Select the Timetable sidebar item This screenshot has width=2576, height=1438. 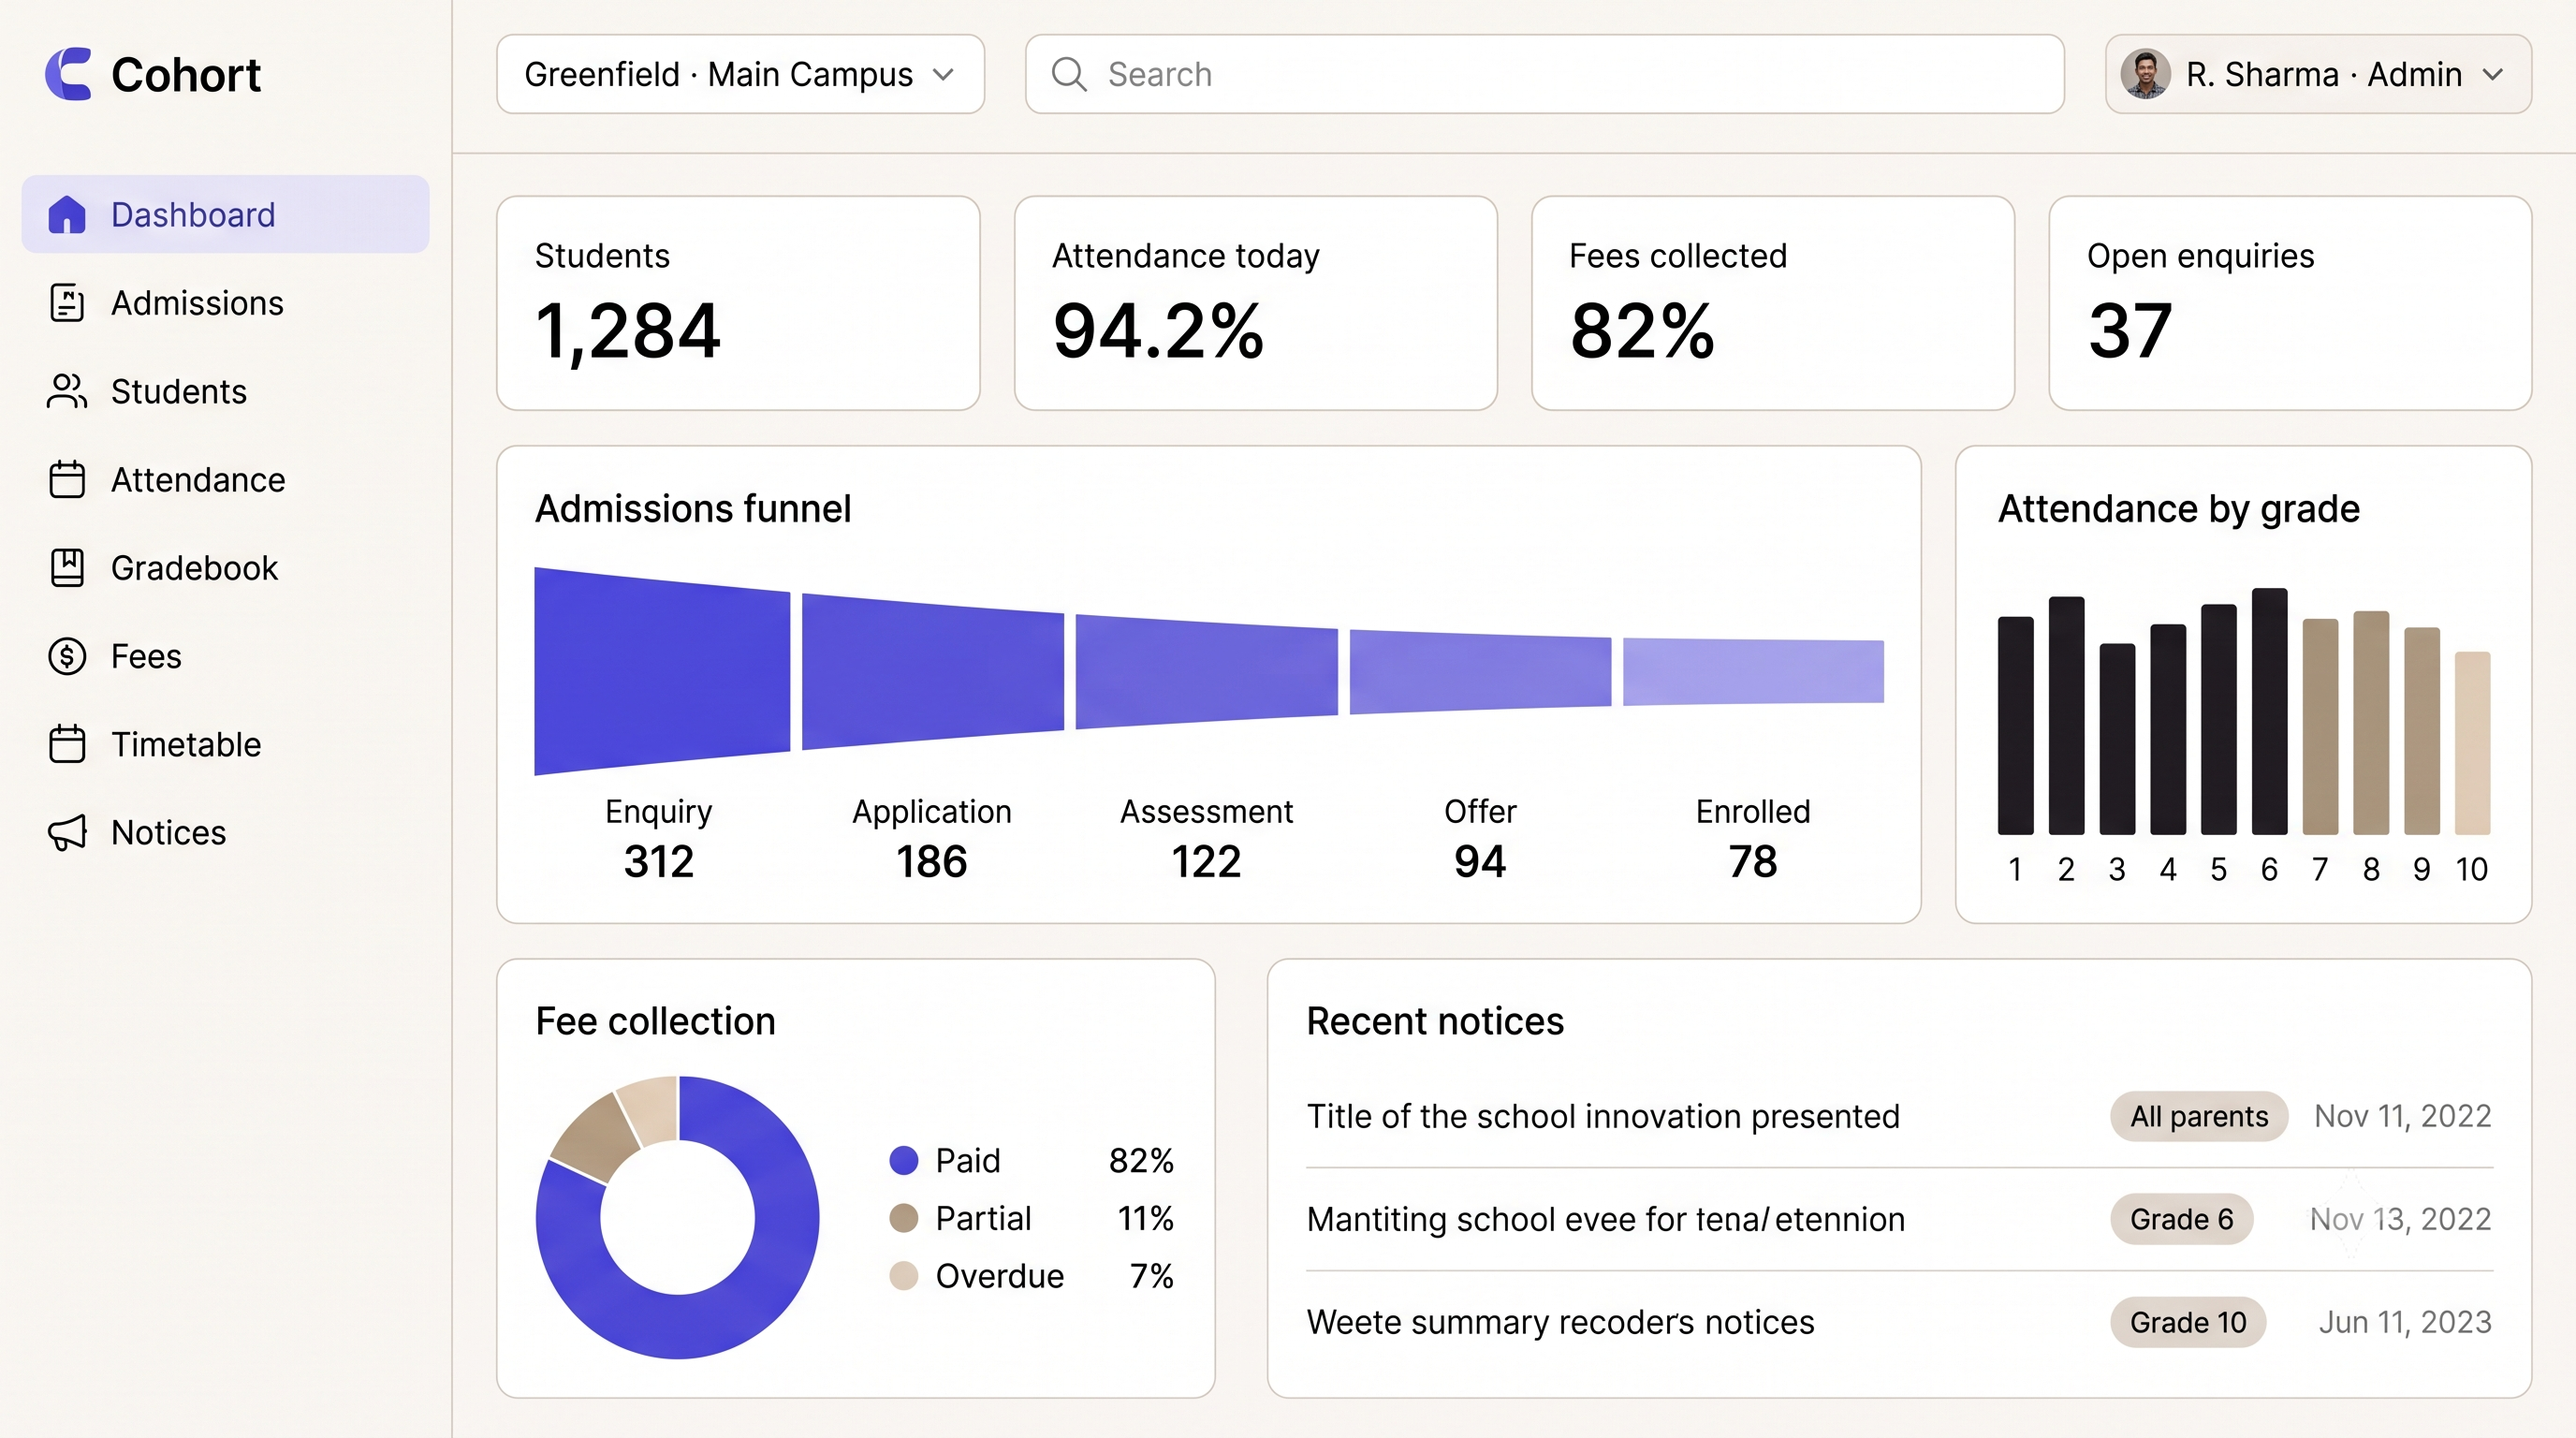[x=225, y=744]
